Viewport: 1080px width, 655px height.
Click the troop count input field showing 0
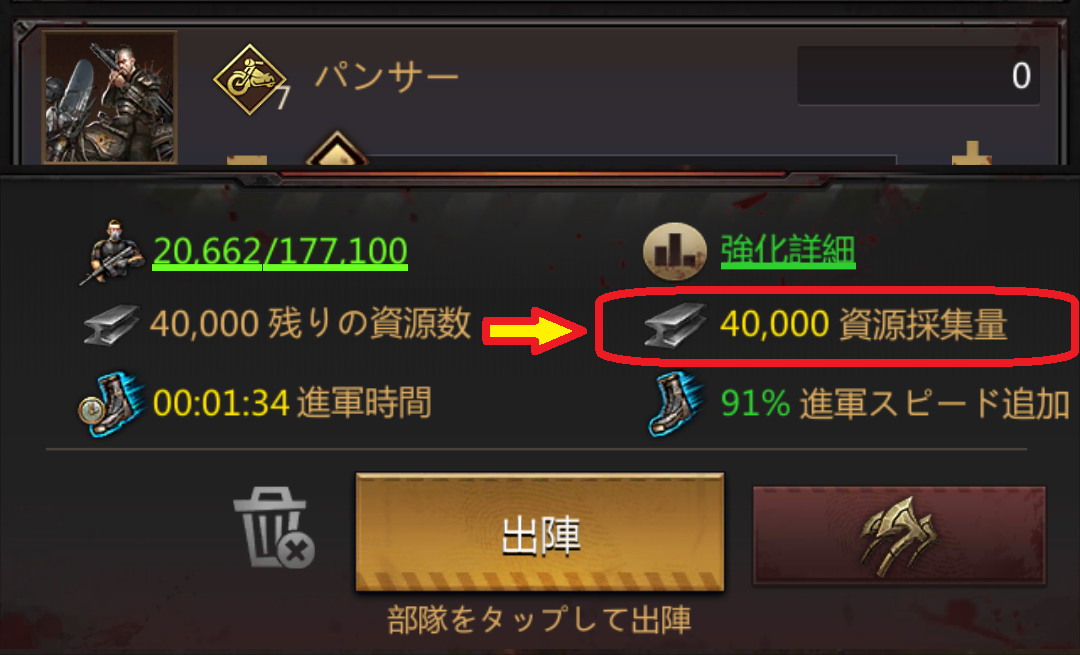tap(918, 76)
